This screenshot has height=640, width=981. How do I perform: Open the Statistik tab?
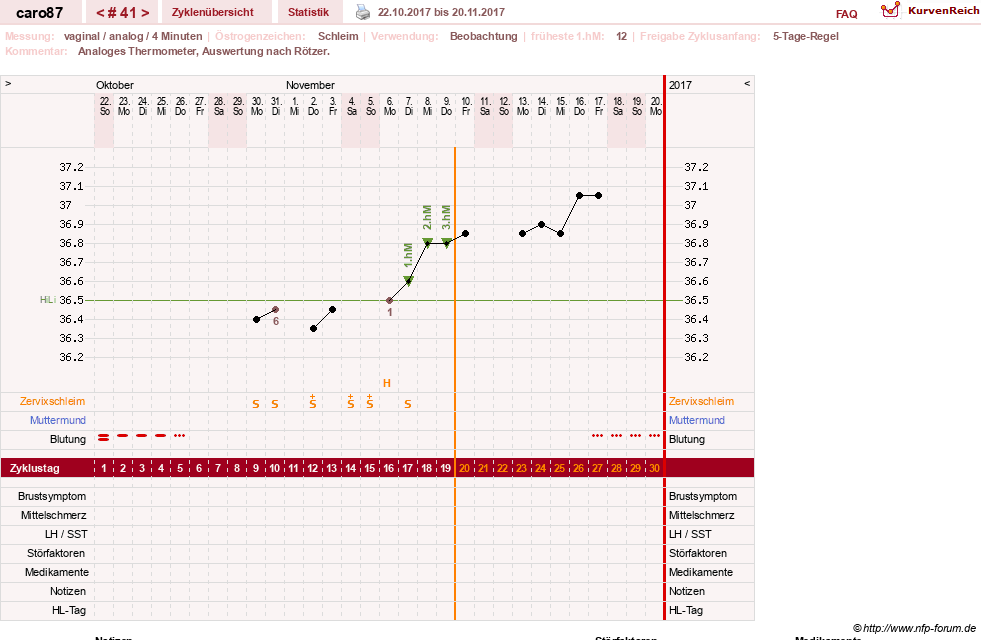tap(308, 13)
